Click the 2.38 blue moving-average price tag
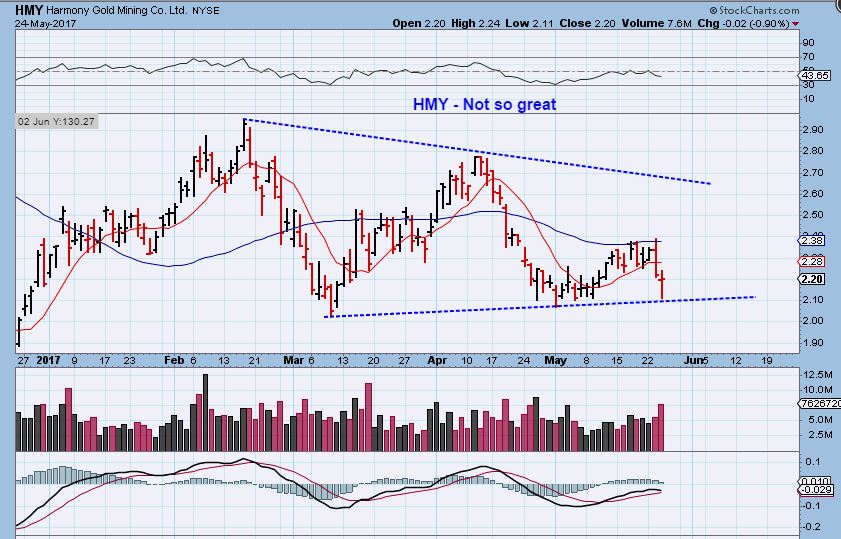Image resolution: width=841 pixels, height=539 pixels. (x=812, y=240)
